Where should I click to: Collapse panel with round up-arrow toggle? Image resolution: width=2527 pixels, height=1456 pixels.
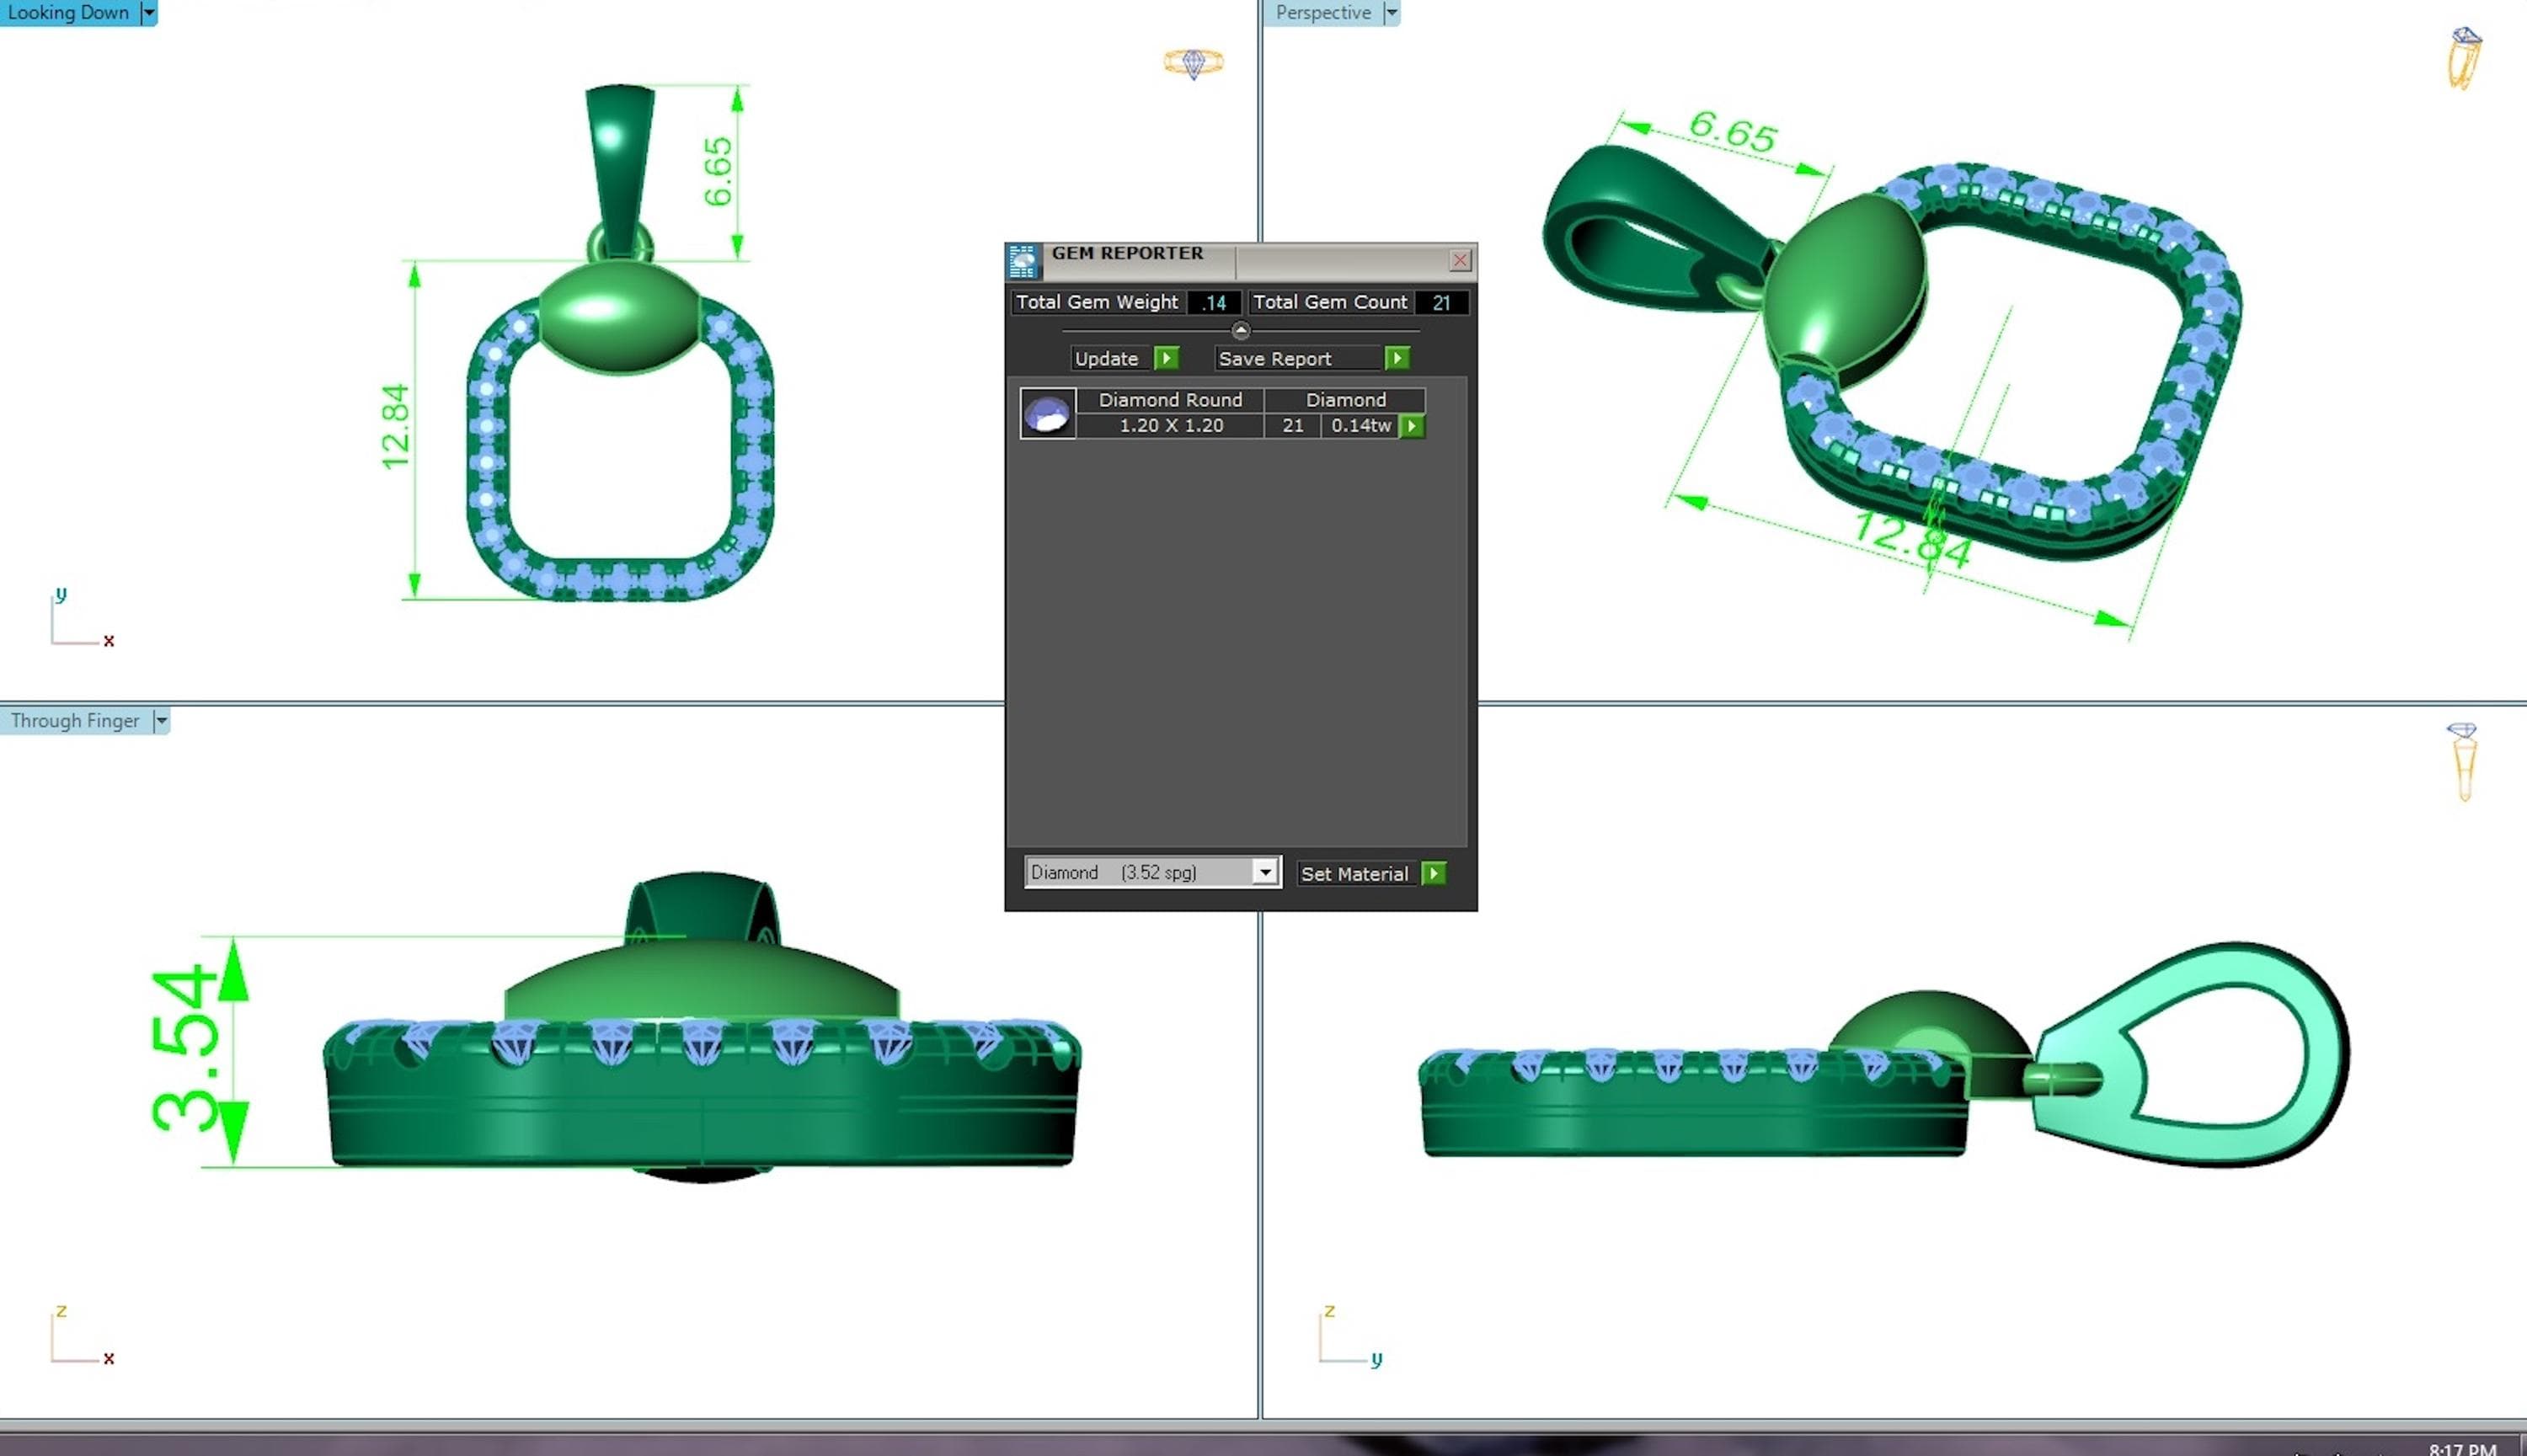pos(1240,330)
